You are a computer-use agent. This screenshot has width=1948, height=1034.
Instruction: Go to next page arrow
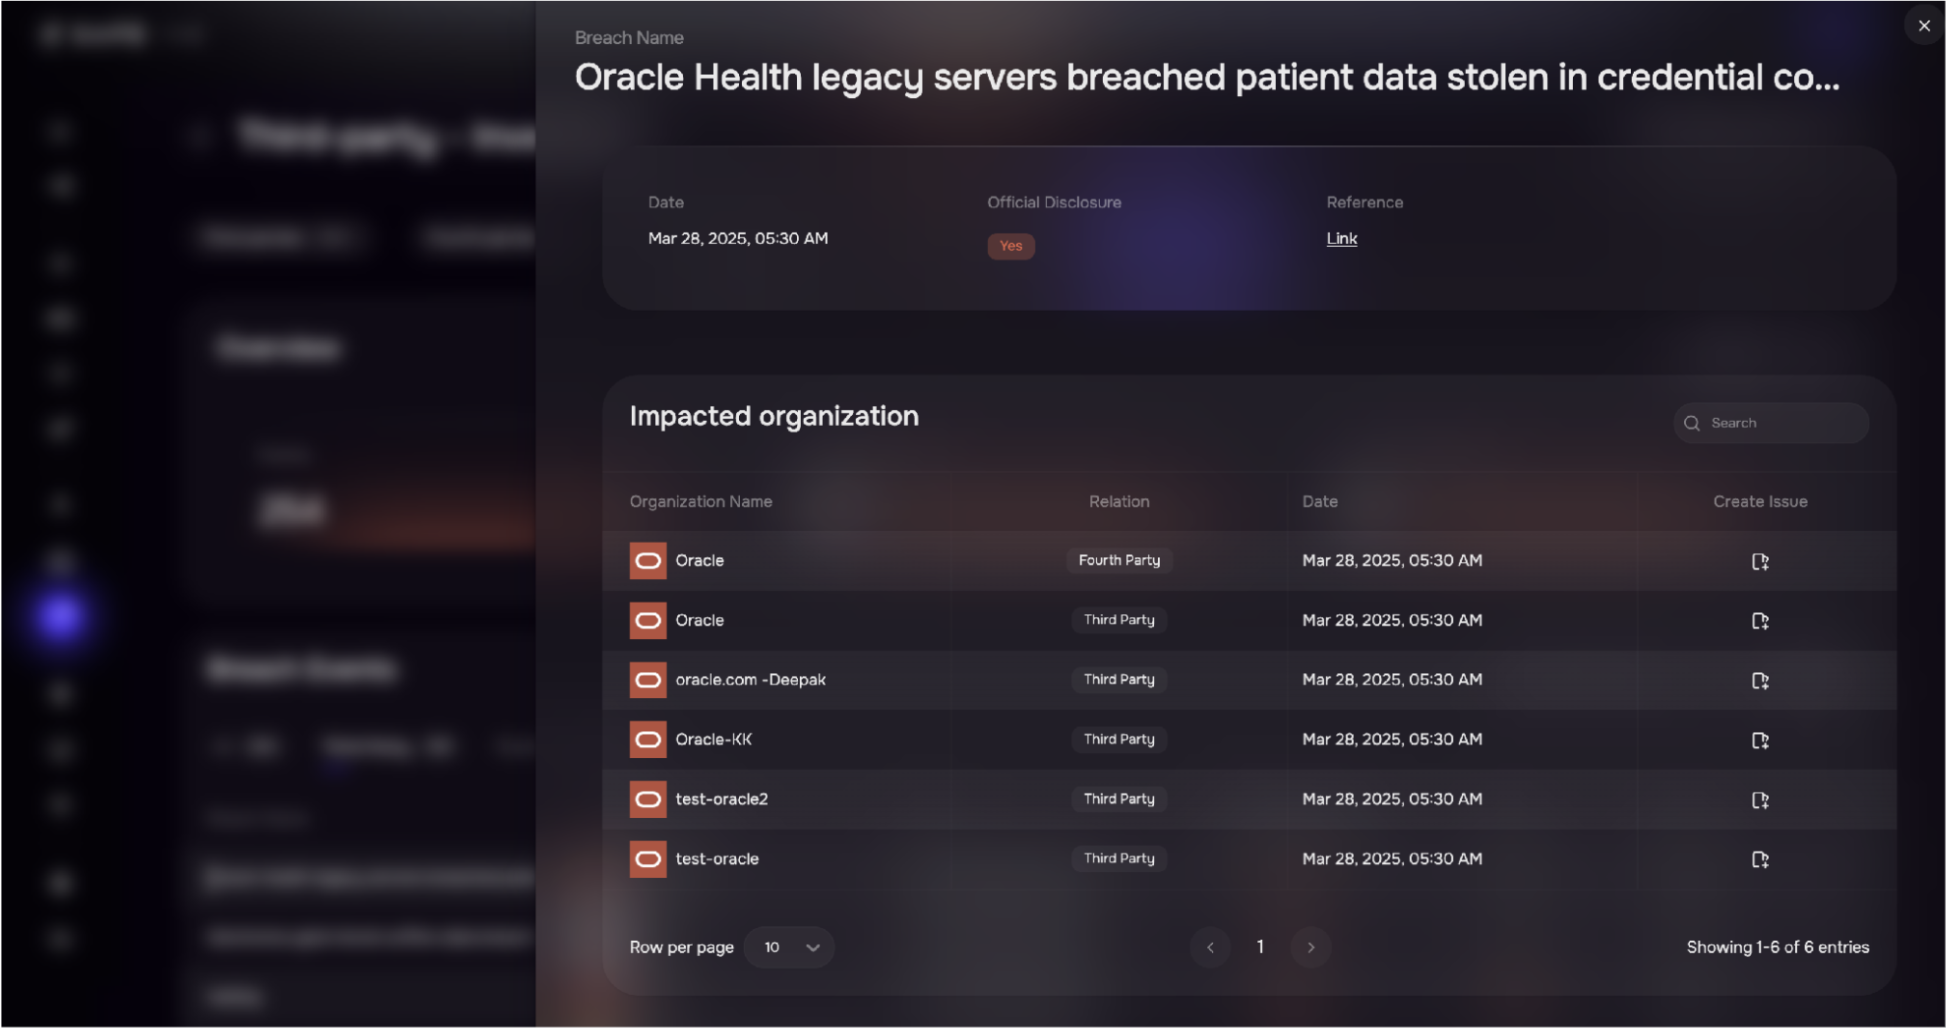point(1310,947)
